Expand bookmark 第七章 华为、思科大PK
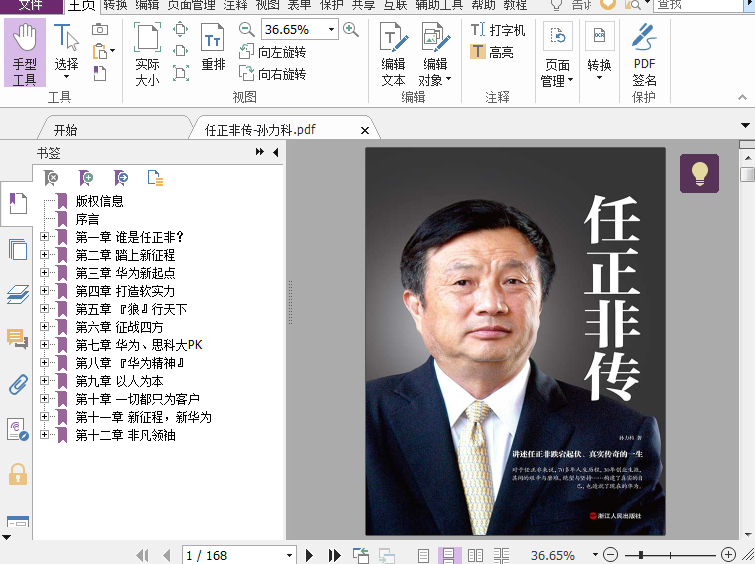This screenshot has height=564, width=755. [44, 344]
